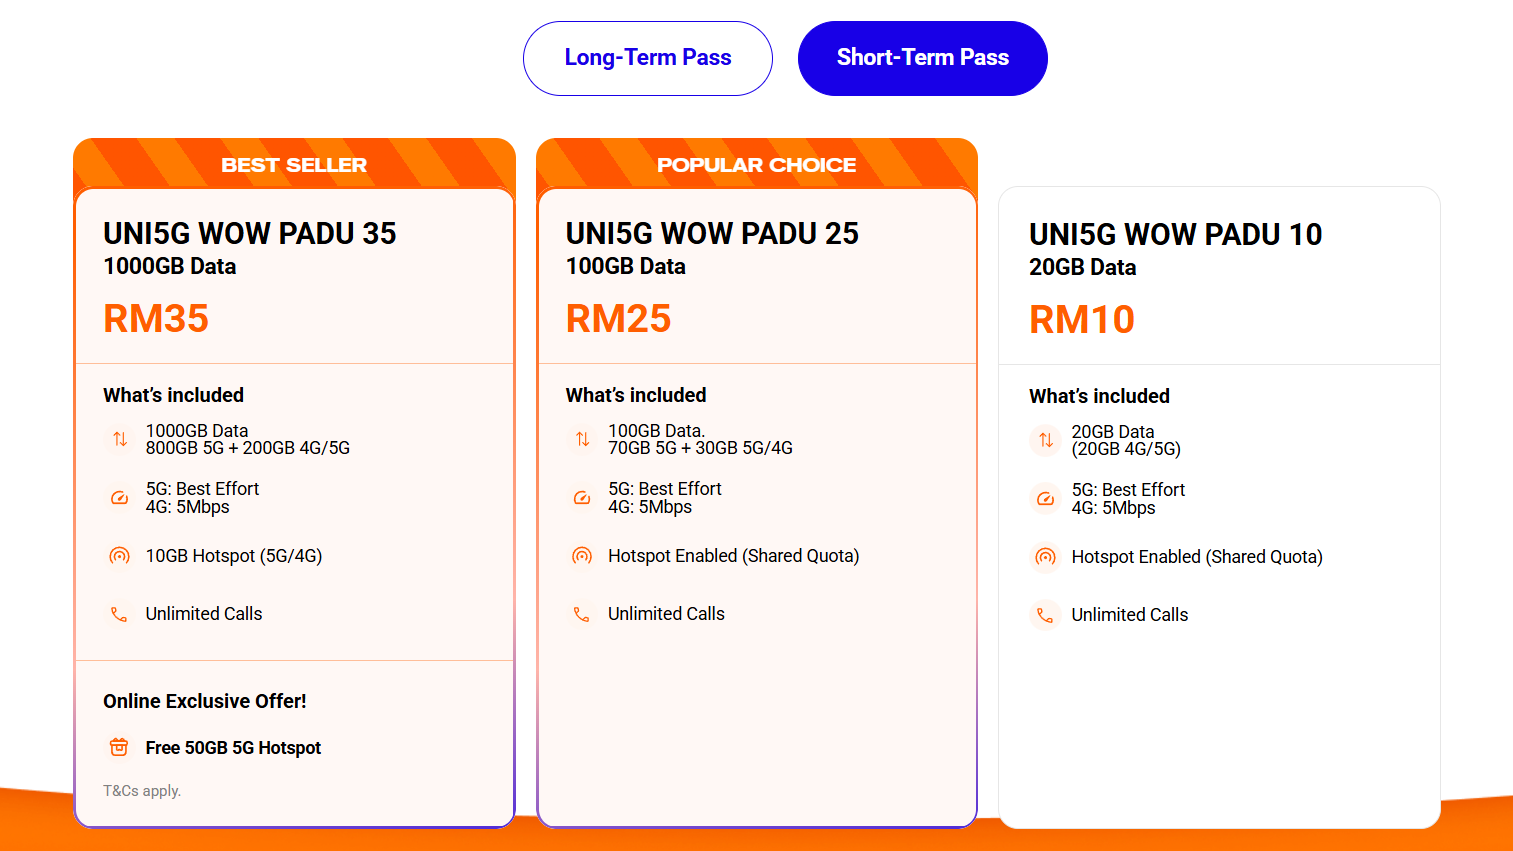
Task: Click the hotspot icon in PADU 10 card
Action: [x=1045, y=557]
